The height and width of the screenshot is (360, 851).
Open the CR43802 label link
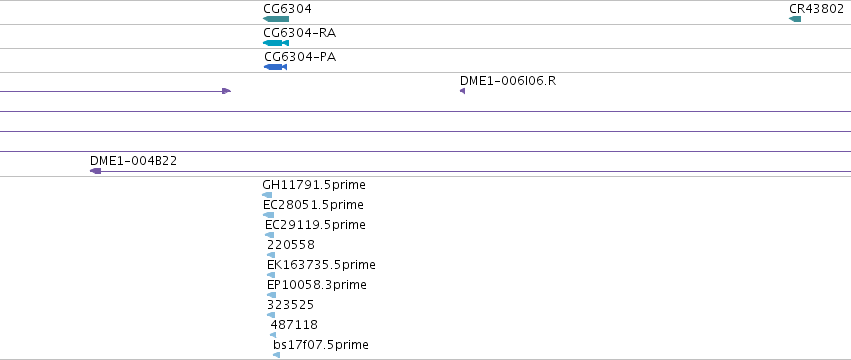pos(816,9)
